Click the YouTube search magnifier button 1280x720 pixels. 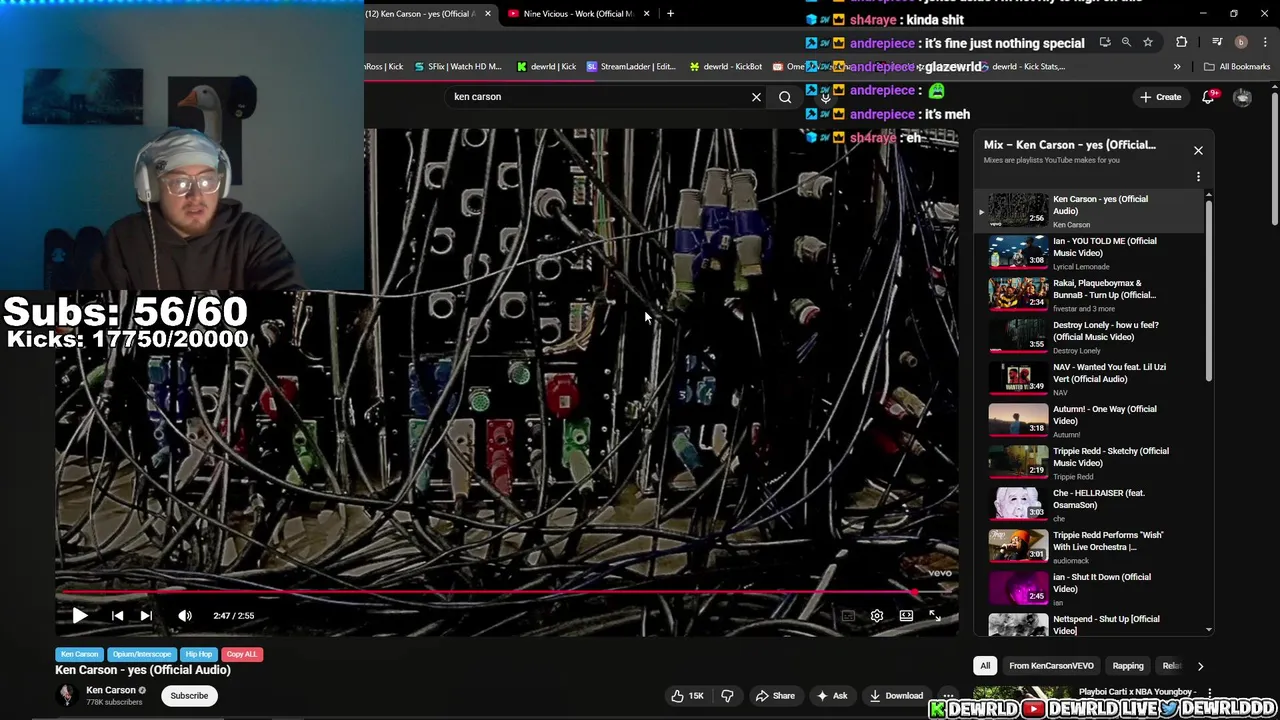tap(785, 97)
